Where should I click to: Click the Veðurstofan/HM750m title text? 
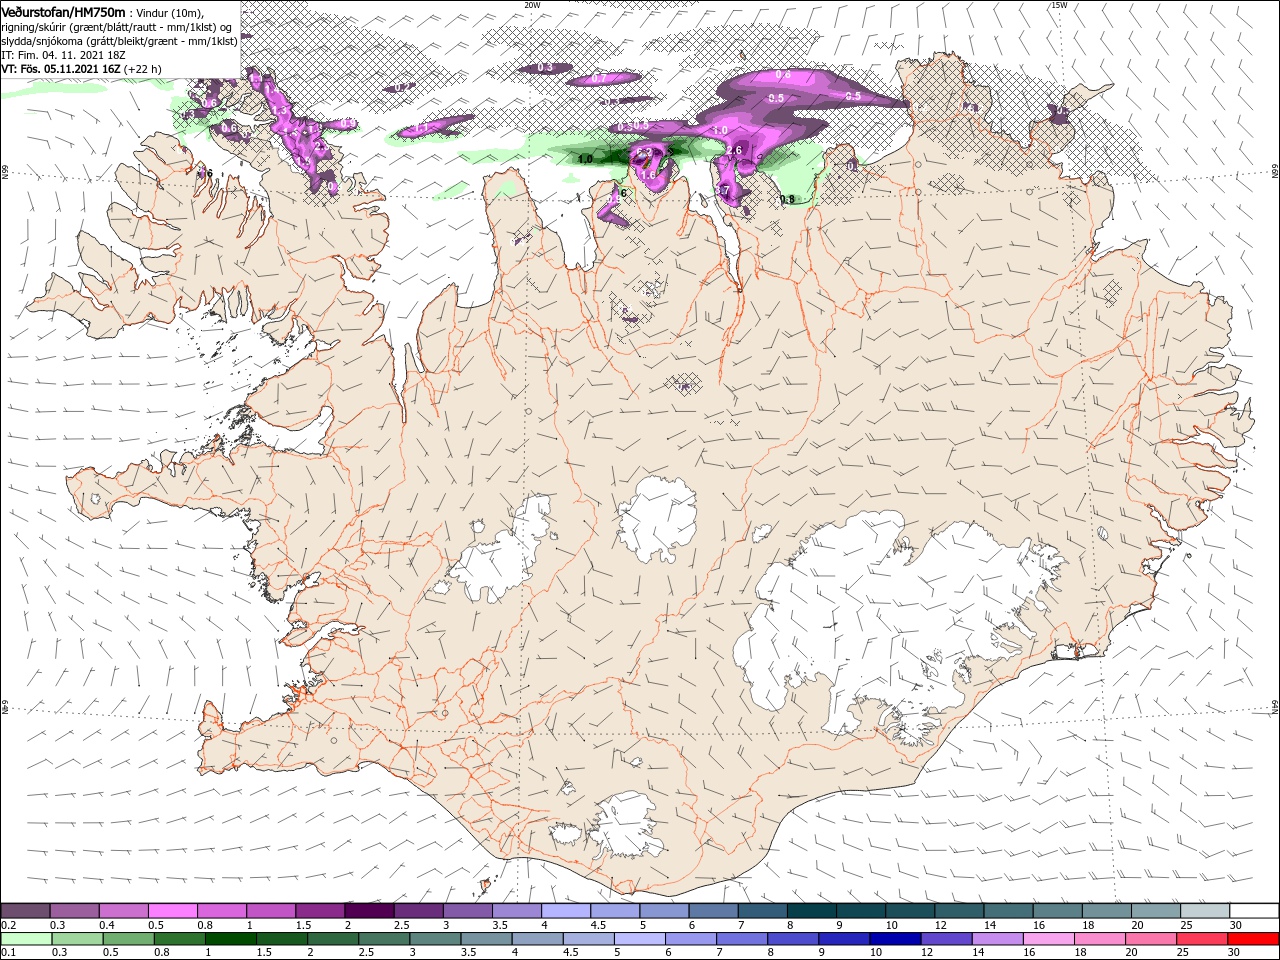click(64, 12)
